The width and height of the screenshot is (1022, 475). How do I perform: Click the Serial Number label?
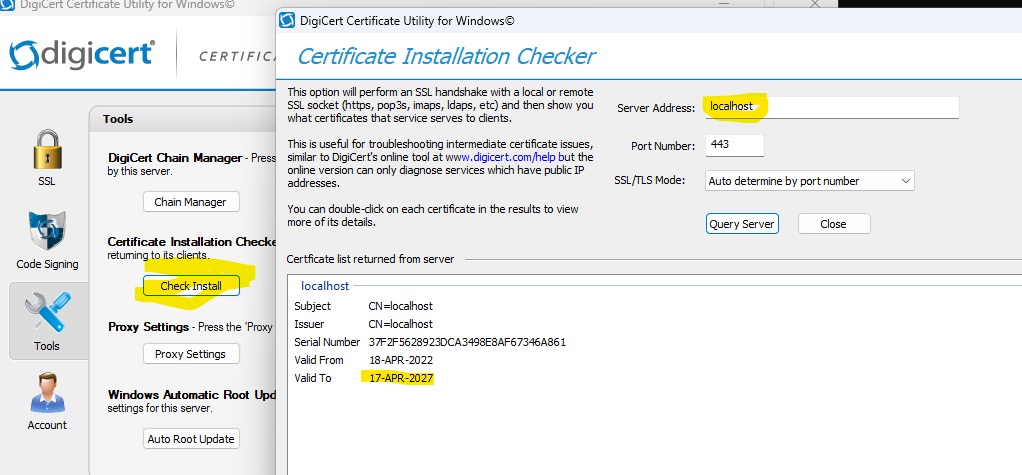point(327,341)
